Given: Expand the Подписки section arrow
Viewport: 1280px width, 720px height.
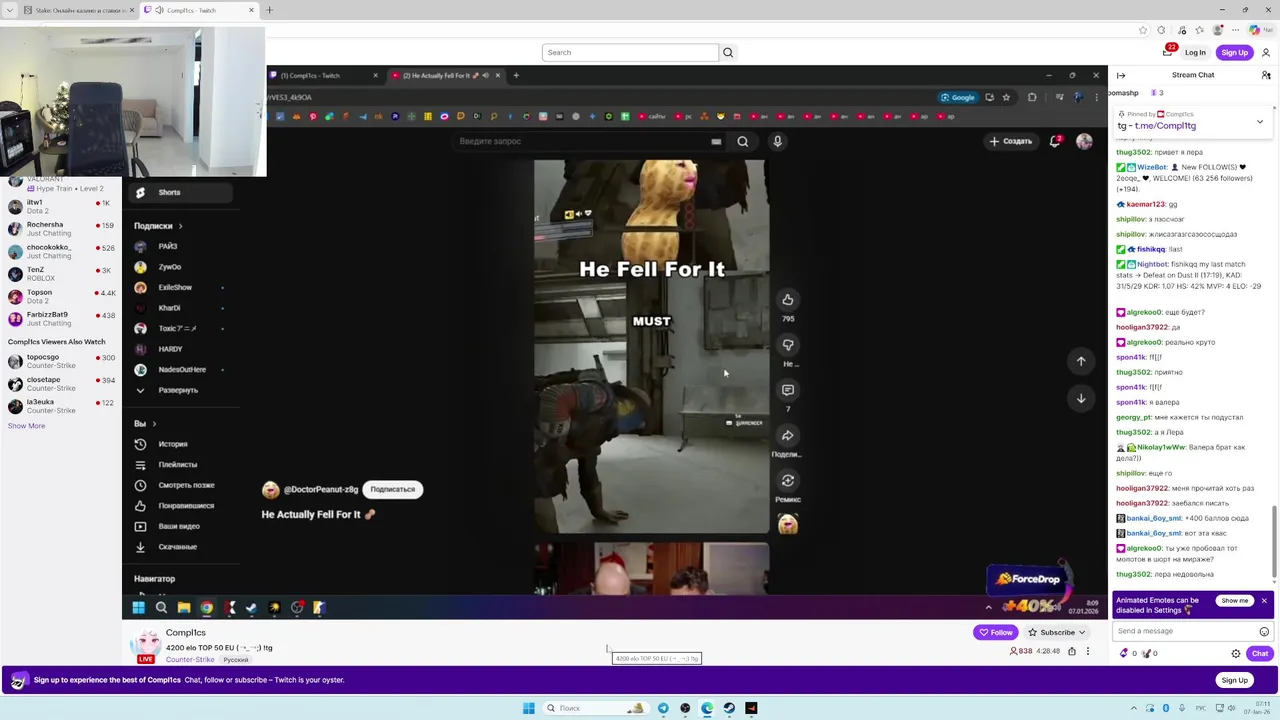Looking at the screenshot, I should tap(181, 226).
